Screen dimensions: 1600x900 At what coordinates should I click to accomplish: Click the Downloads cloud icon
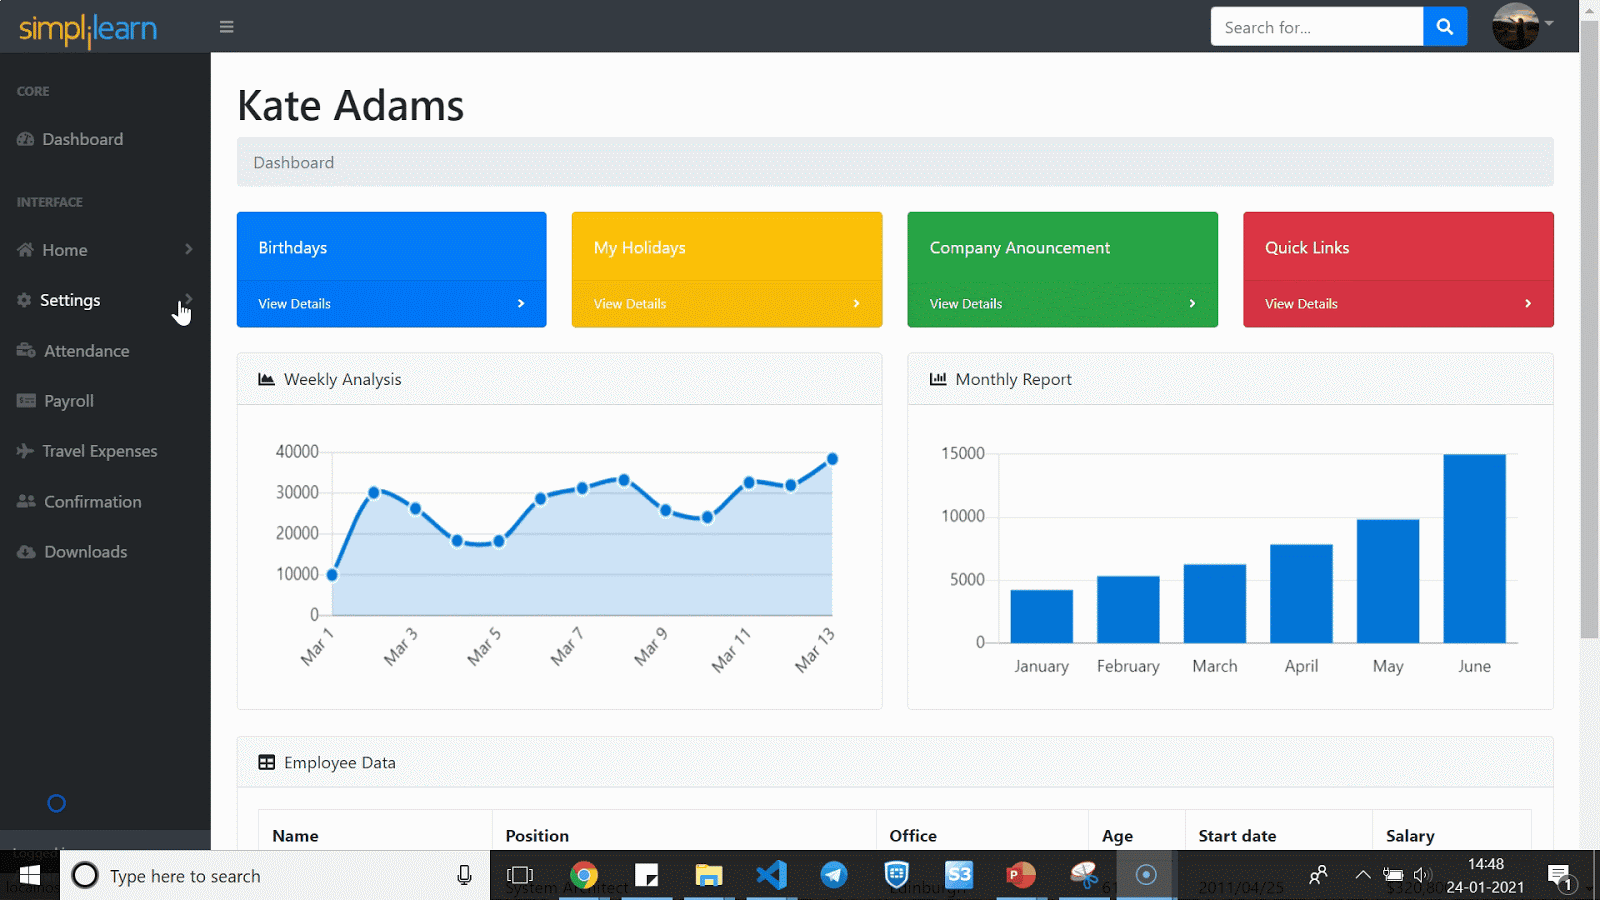[x=26, y=552]
